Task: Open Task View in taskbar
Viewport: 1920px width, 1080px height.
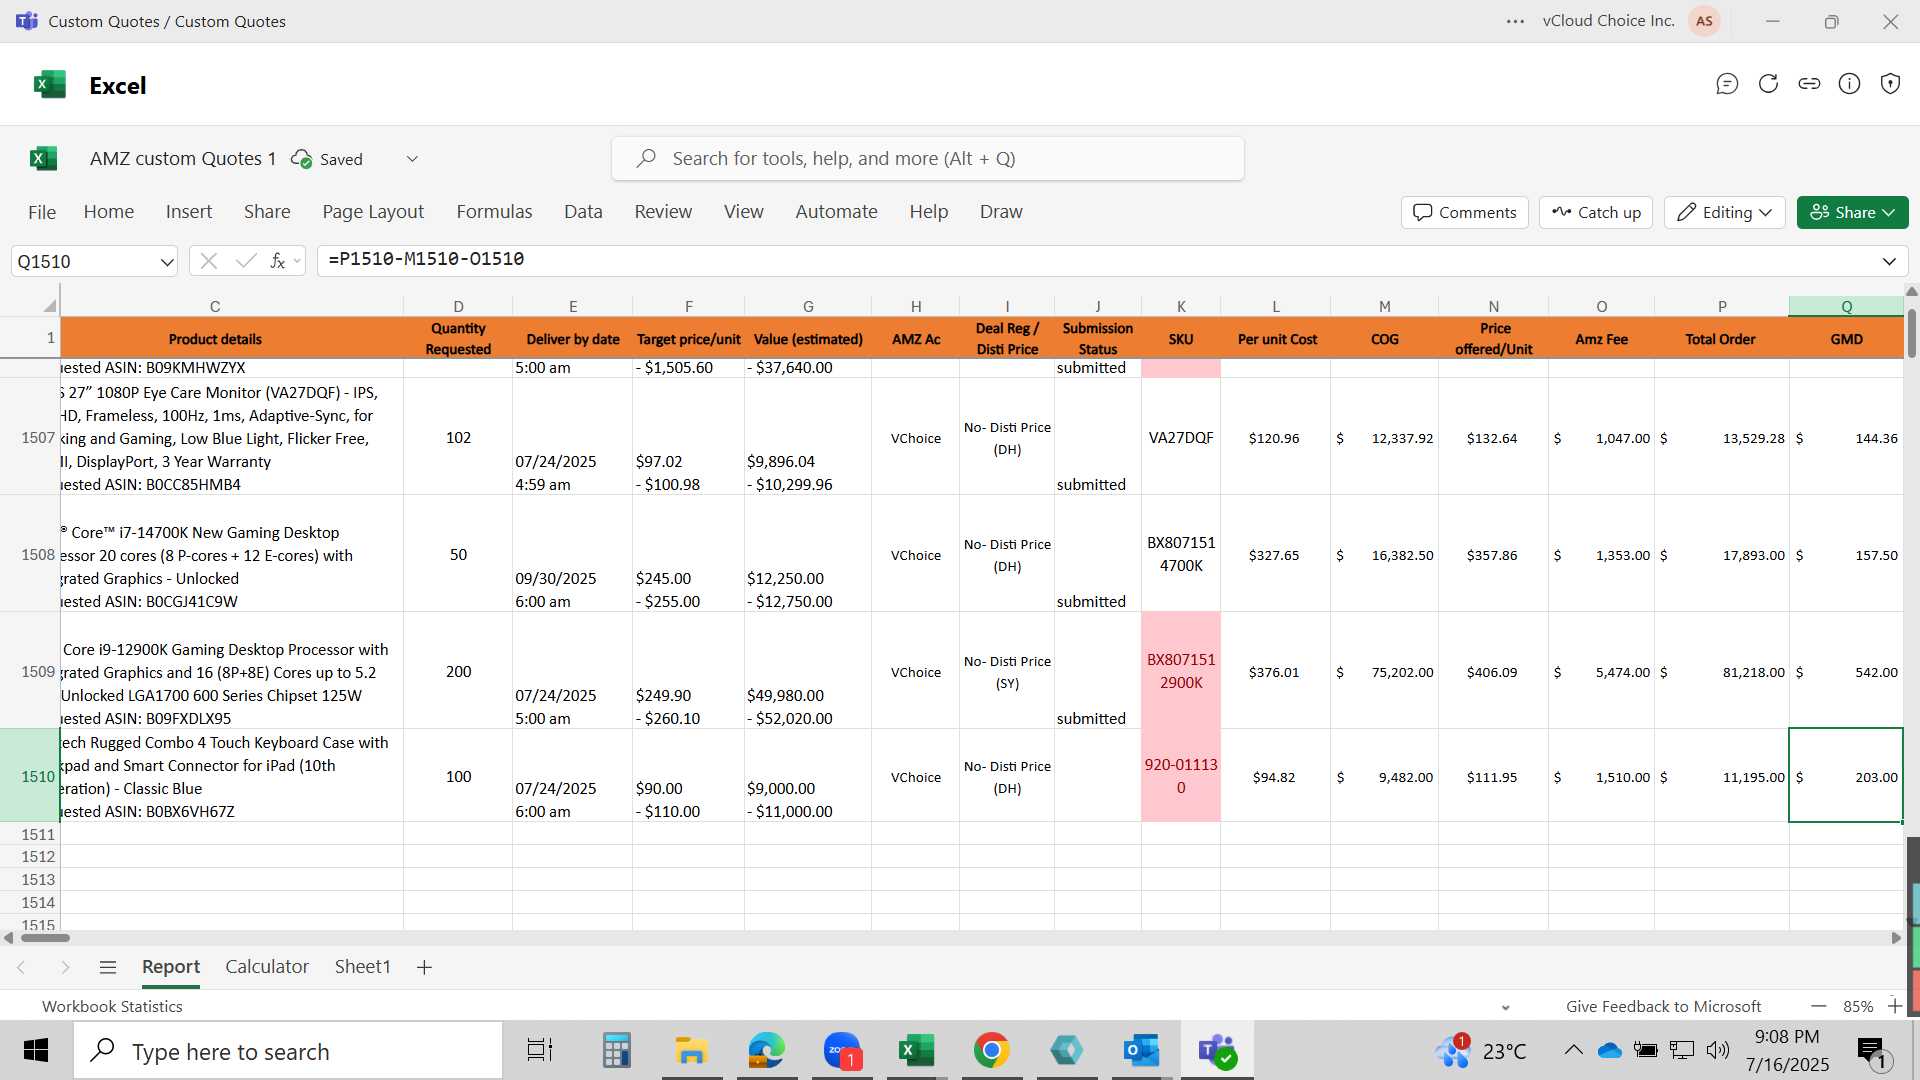Action: point(539,1051)
